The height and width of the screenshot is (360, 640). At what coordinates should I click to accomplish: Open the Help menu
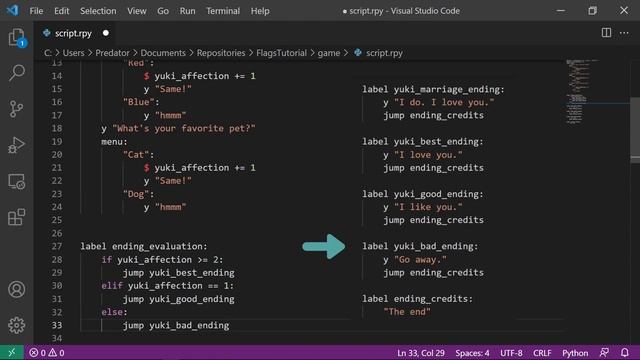(x=260, y=11)
